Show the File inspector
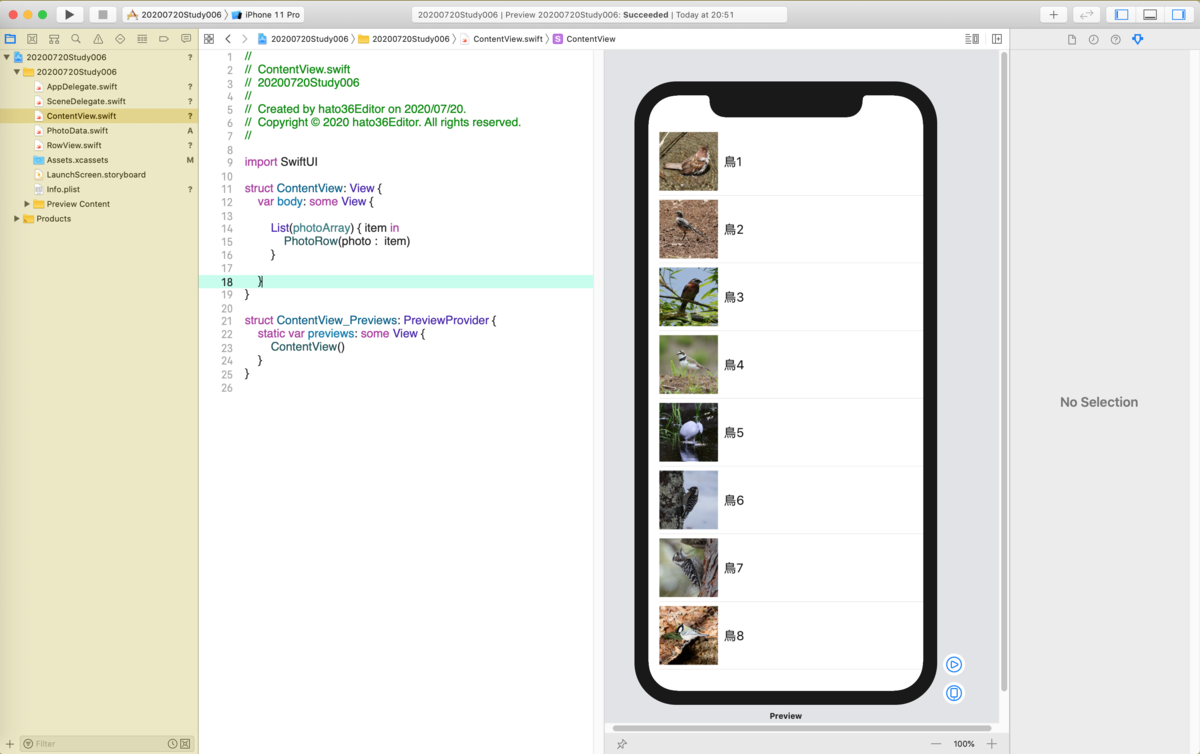Screen dimensions: 1200x754 click(x=1072, y=39)
